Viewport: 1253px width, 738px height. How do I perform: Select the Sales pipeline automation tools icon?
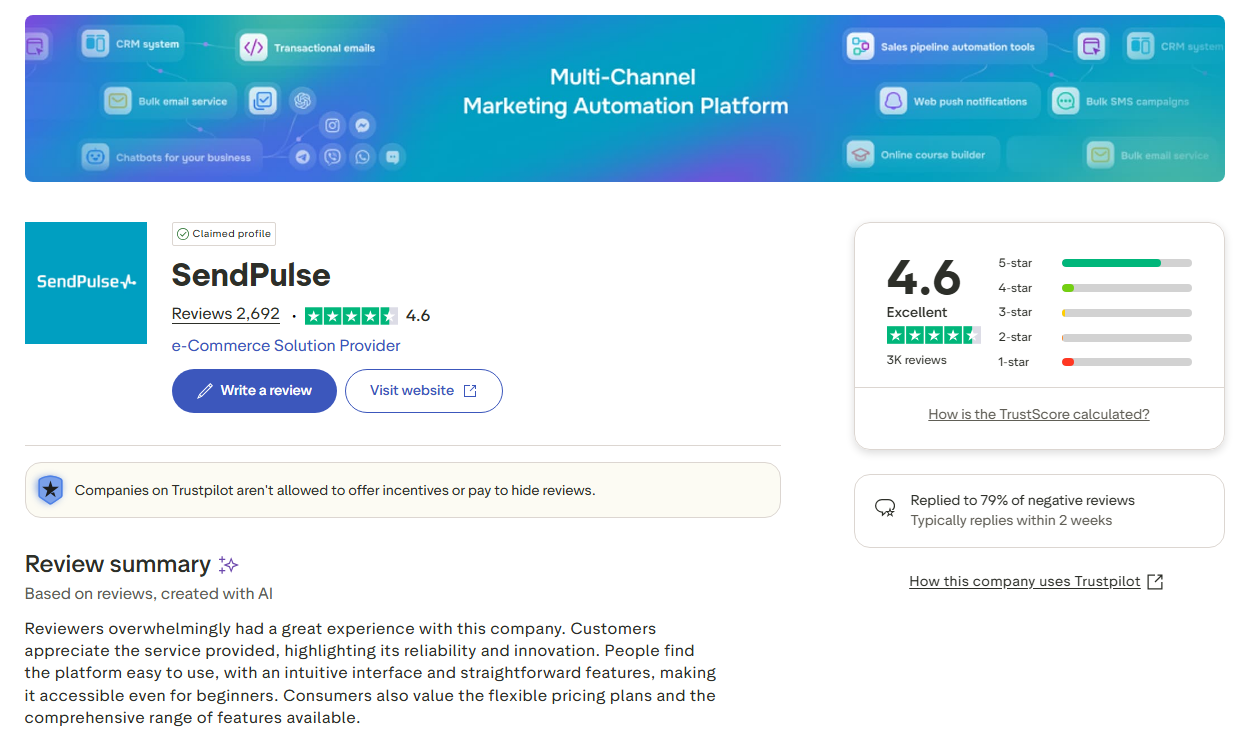(860, 45)
